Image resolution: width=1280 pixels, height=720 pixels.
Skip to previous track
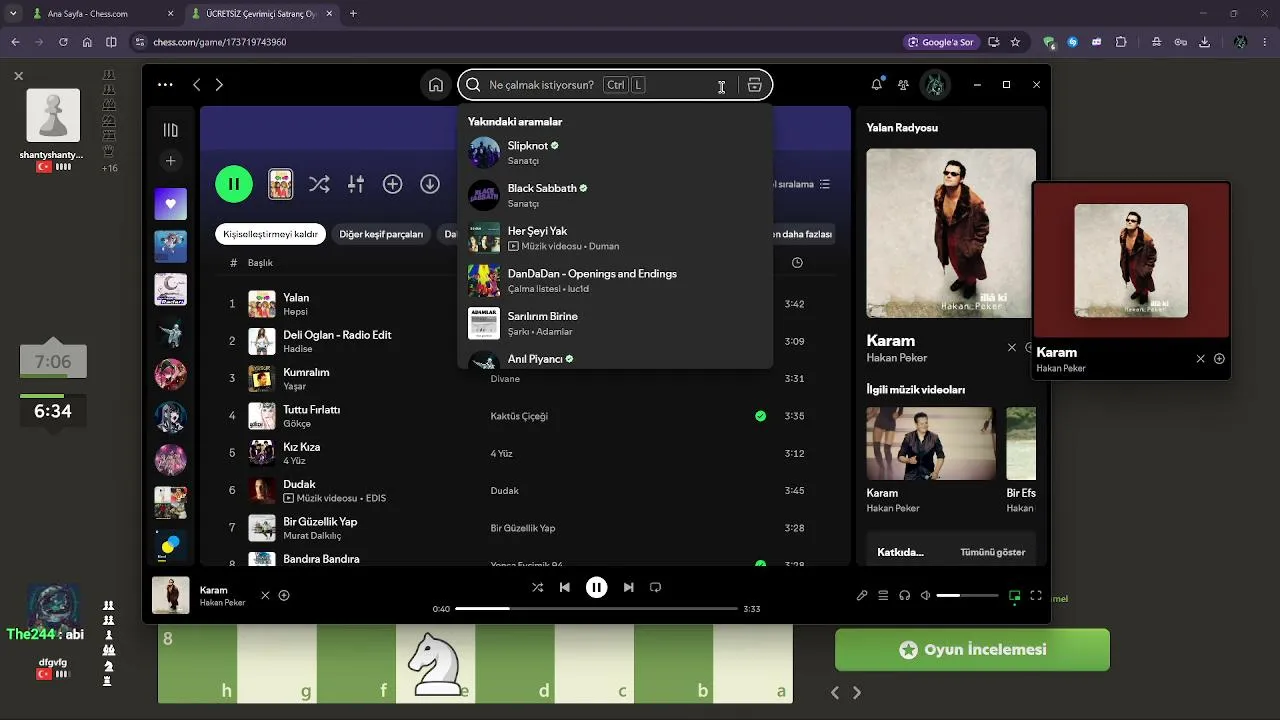[x=565, y=587]
